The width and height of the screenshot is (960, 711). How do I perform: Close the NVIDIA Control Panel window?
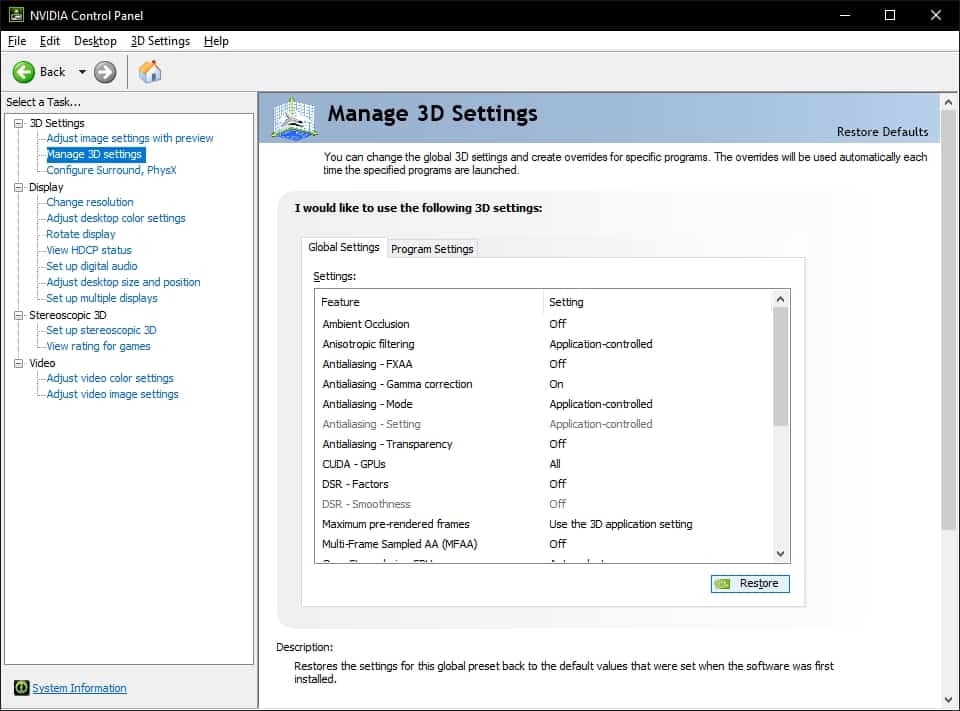936,15
